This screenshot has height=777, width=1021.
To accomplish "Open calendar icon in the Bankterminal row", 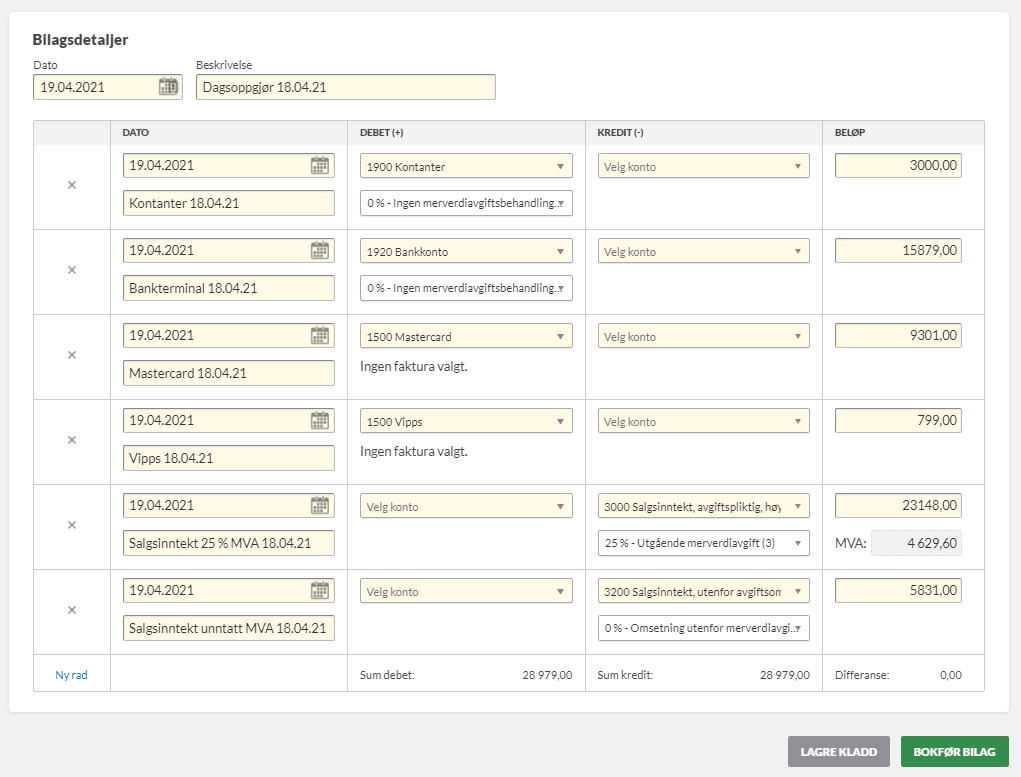I will coord(319,251).
